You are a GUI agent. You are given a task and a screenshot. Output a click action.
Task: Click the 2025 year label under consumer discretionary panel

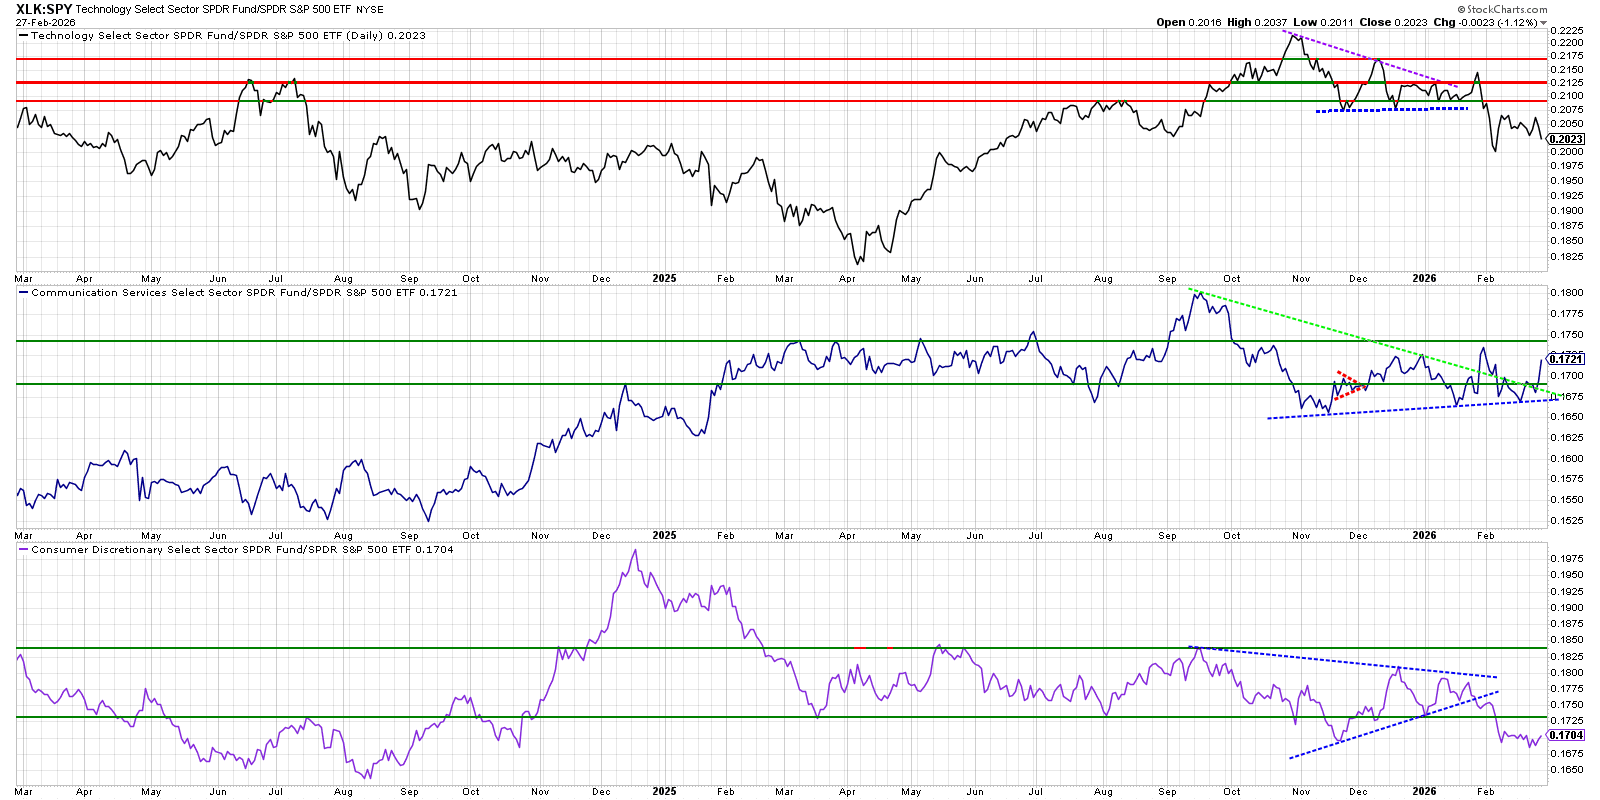point(664,791)
